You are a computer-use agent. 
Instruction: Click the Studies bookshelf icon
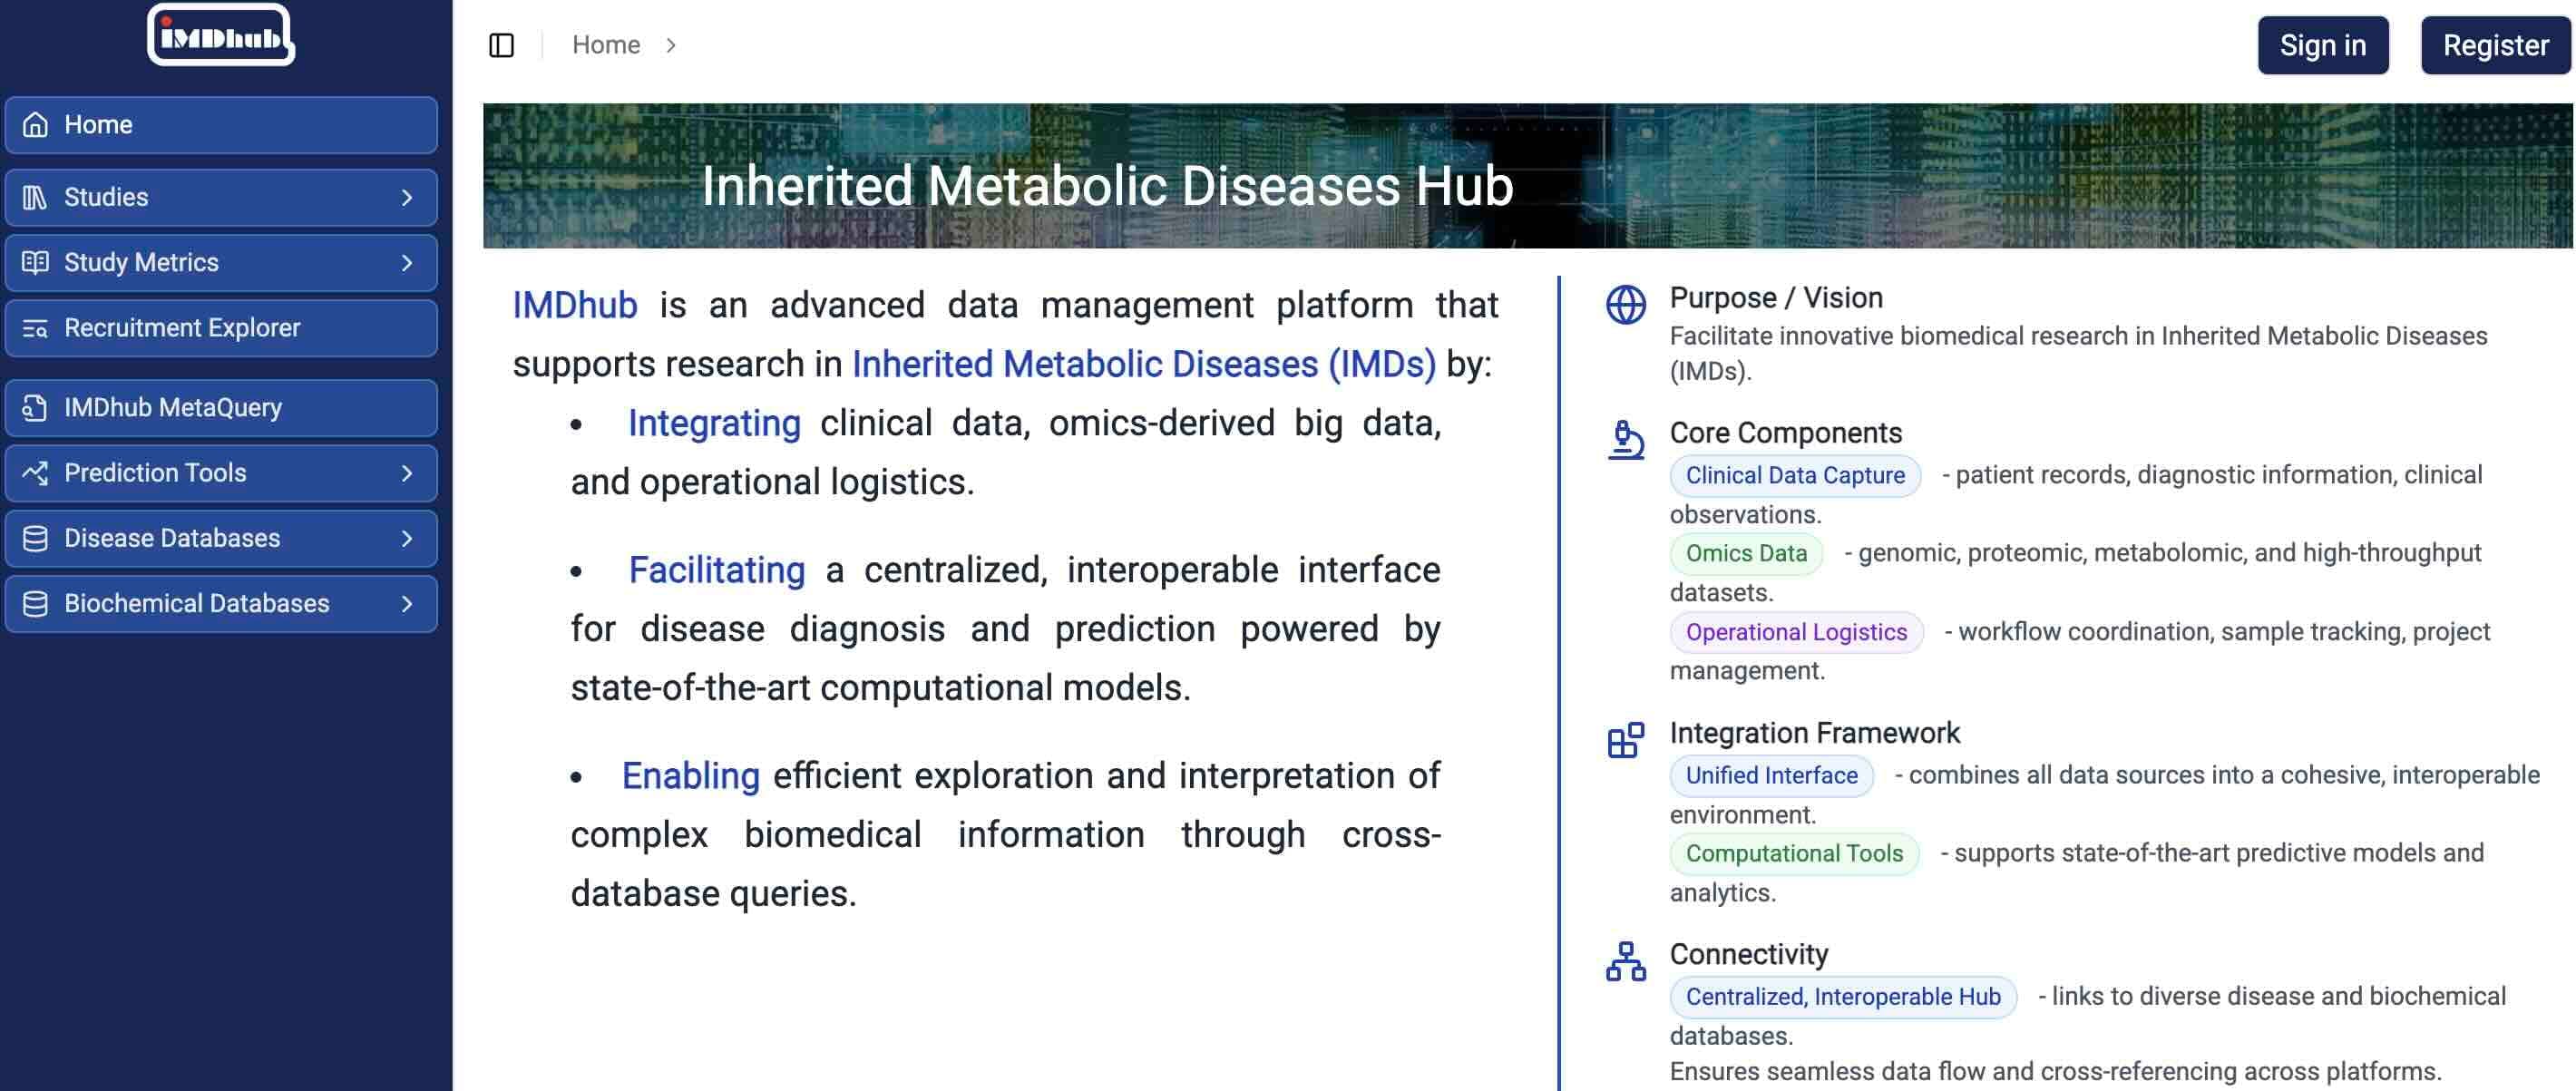pyautogui.click(x=36, y=197)
